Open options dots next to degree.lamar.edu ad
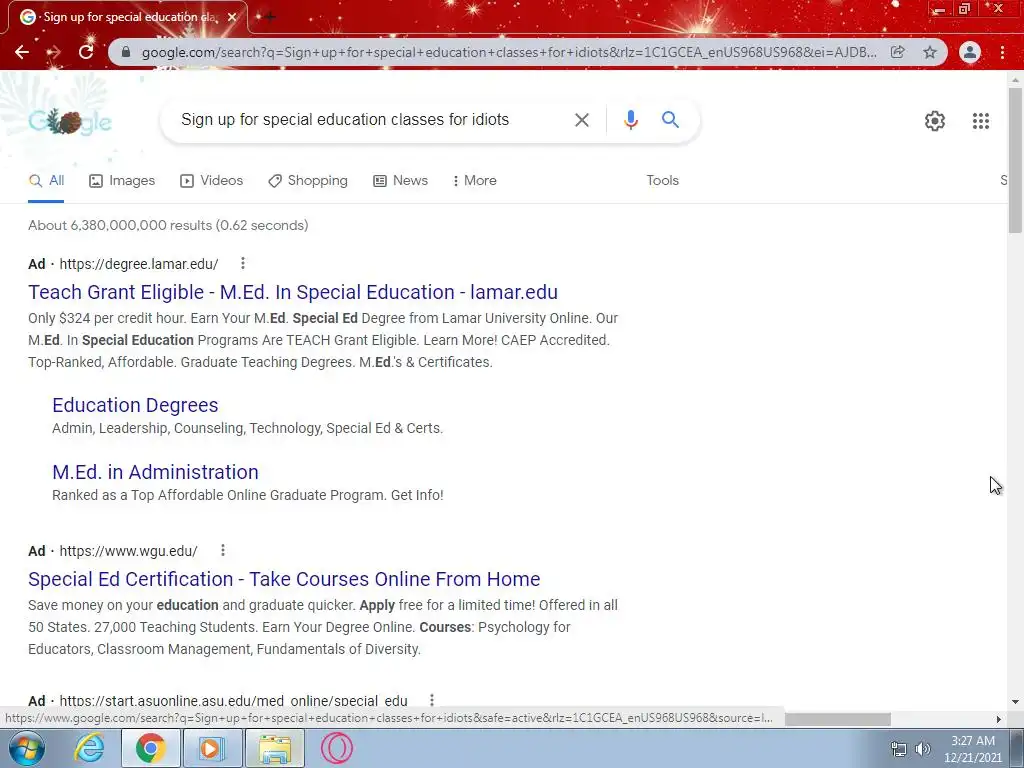The width and height of the screenshot is (1024, 768). pyautogui.click(x=243, y=263)
